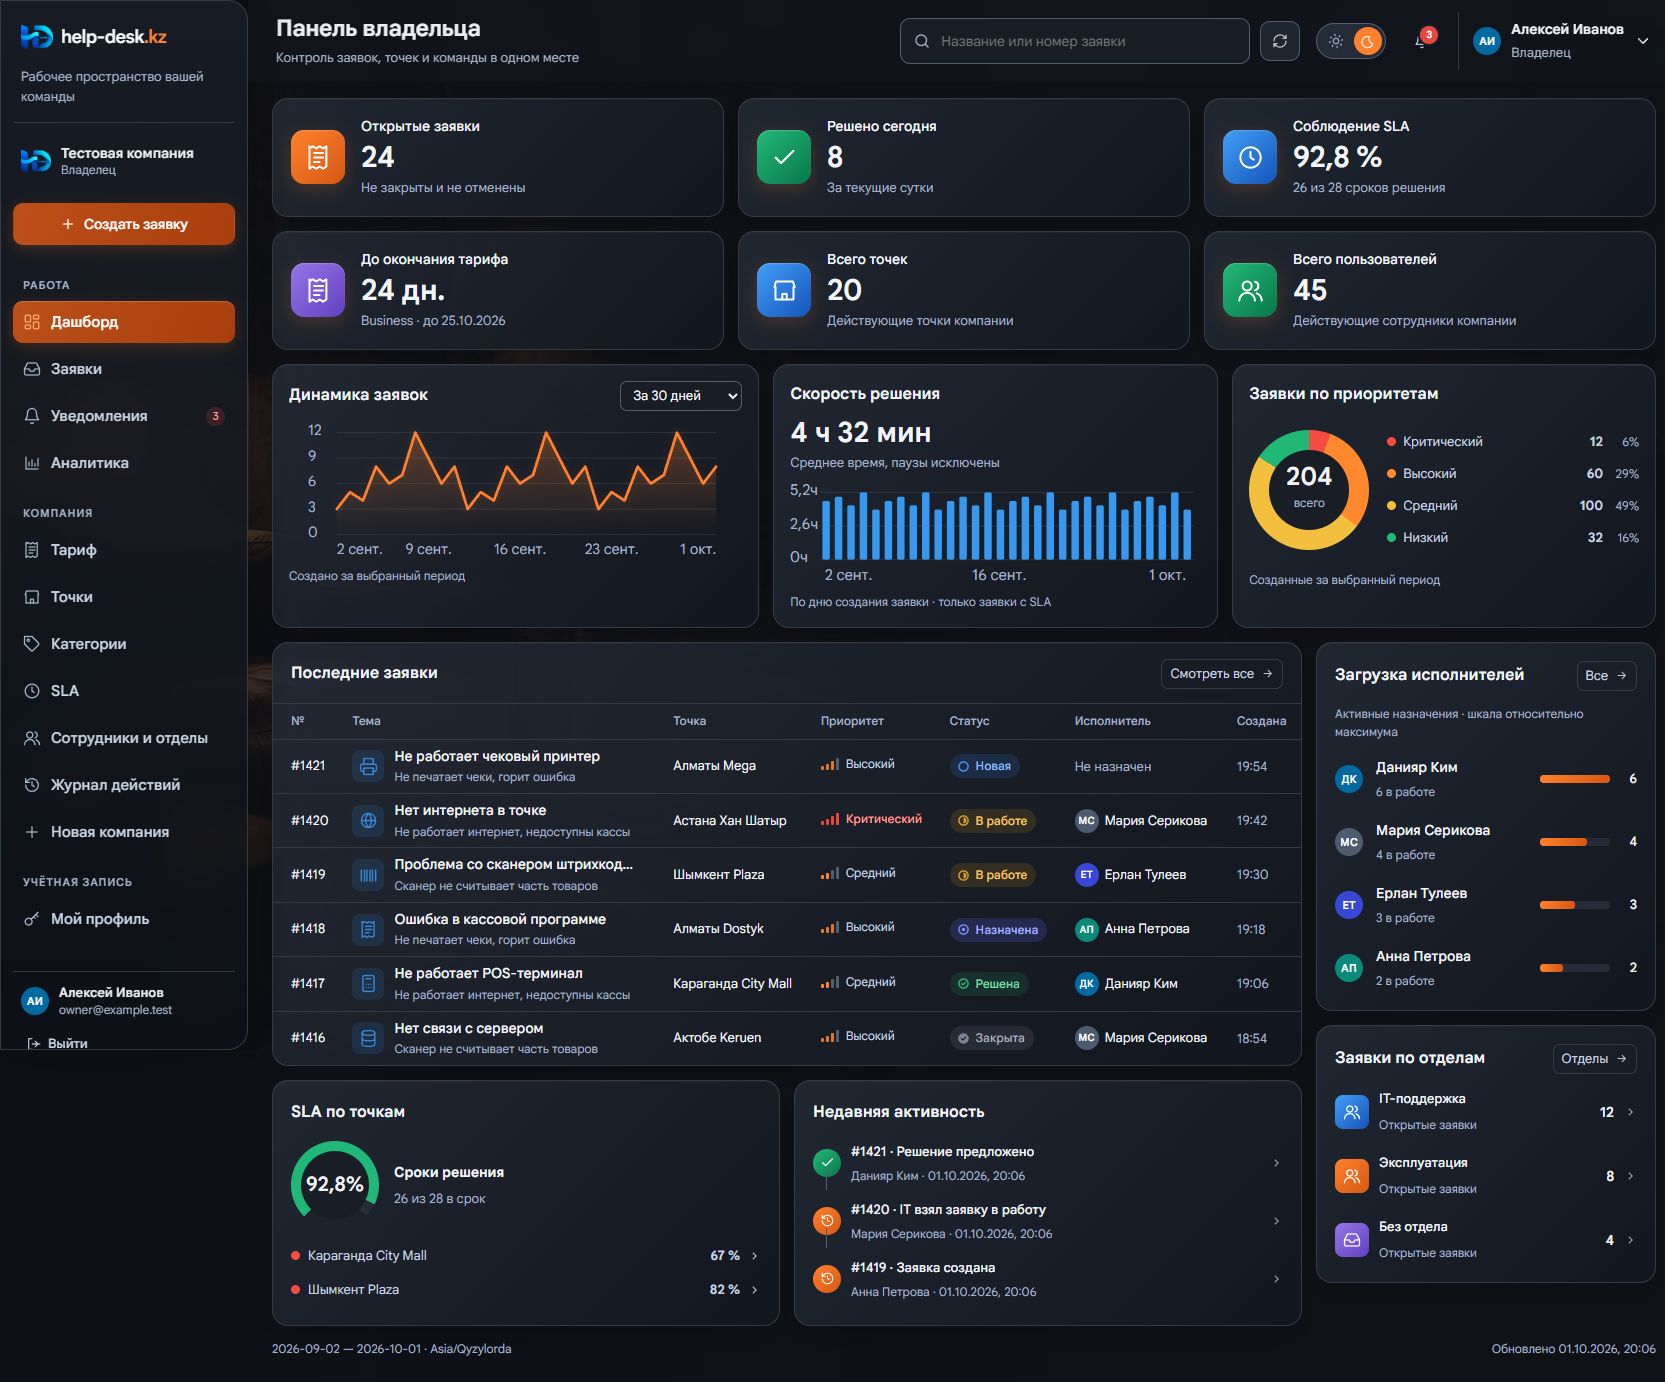This screenshot has width=1665, height=1382.
Task: Click the ДК avatar for Данияр Ким workload
Action: coord(1349,779)
